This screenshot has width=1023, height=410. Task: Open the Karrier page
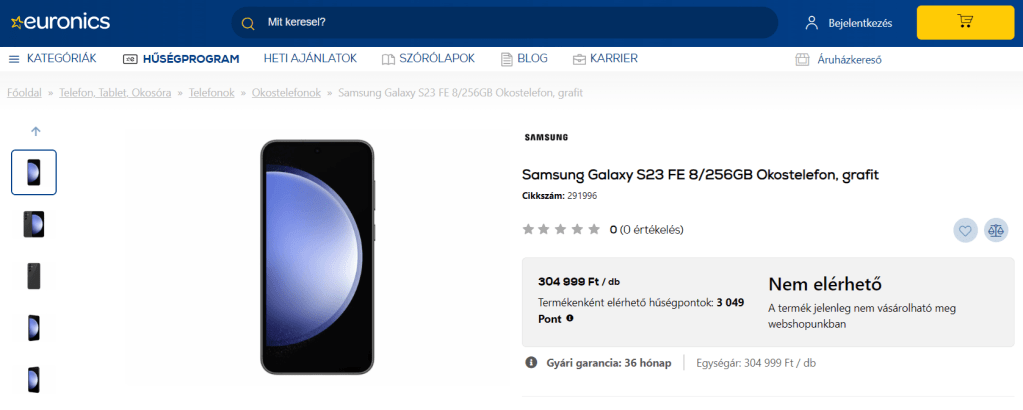click(x=605, y=58)
